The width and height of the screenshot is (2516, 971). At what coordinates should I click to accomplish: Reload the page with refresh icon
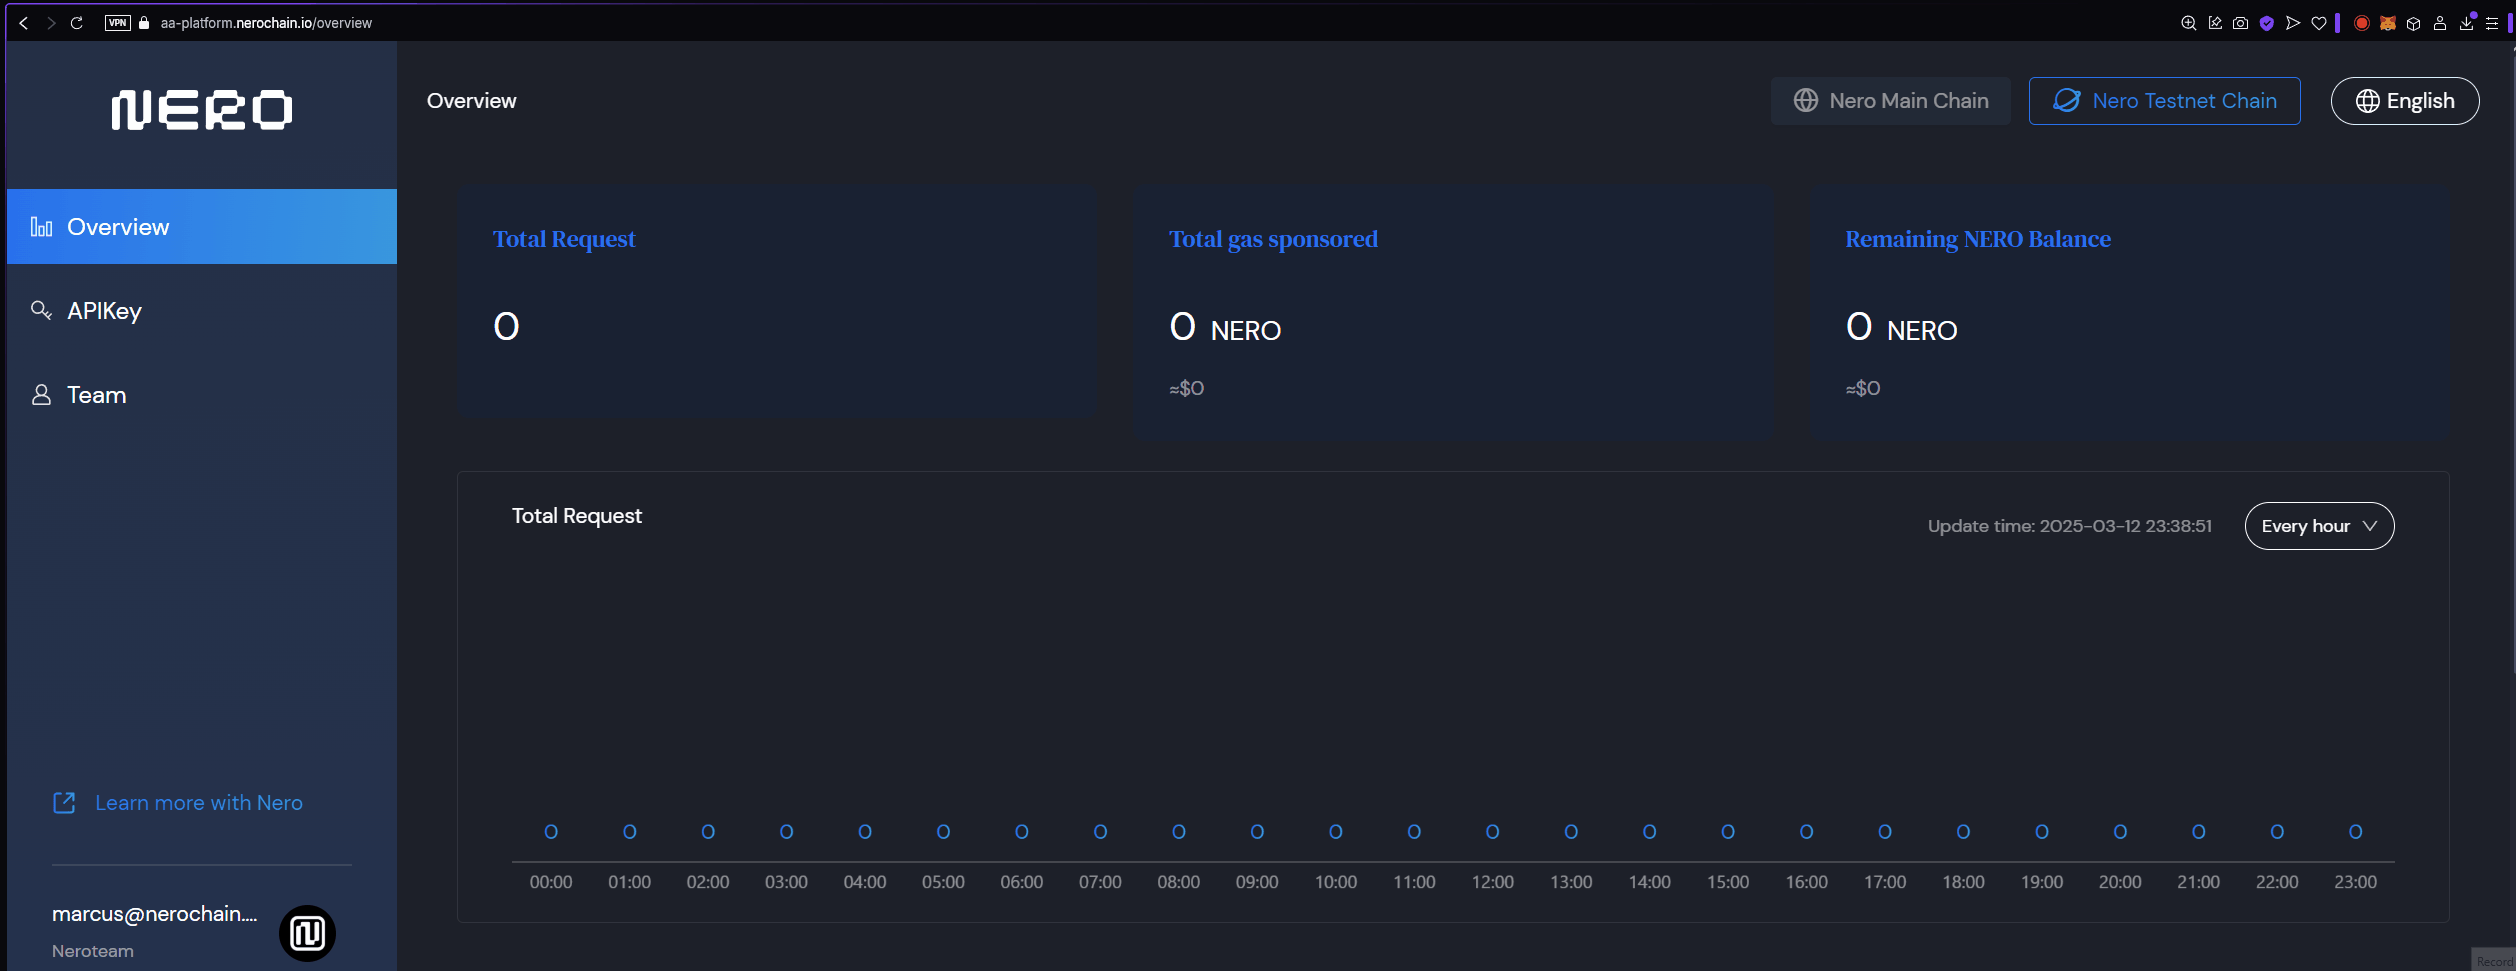coord(76,23)
